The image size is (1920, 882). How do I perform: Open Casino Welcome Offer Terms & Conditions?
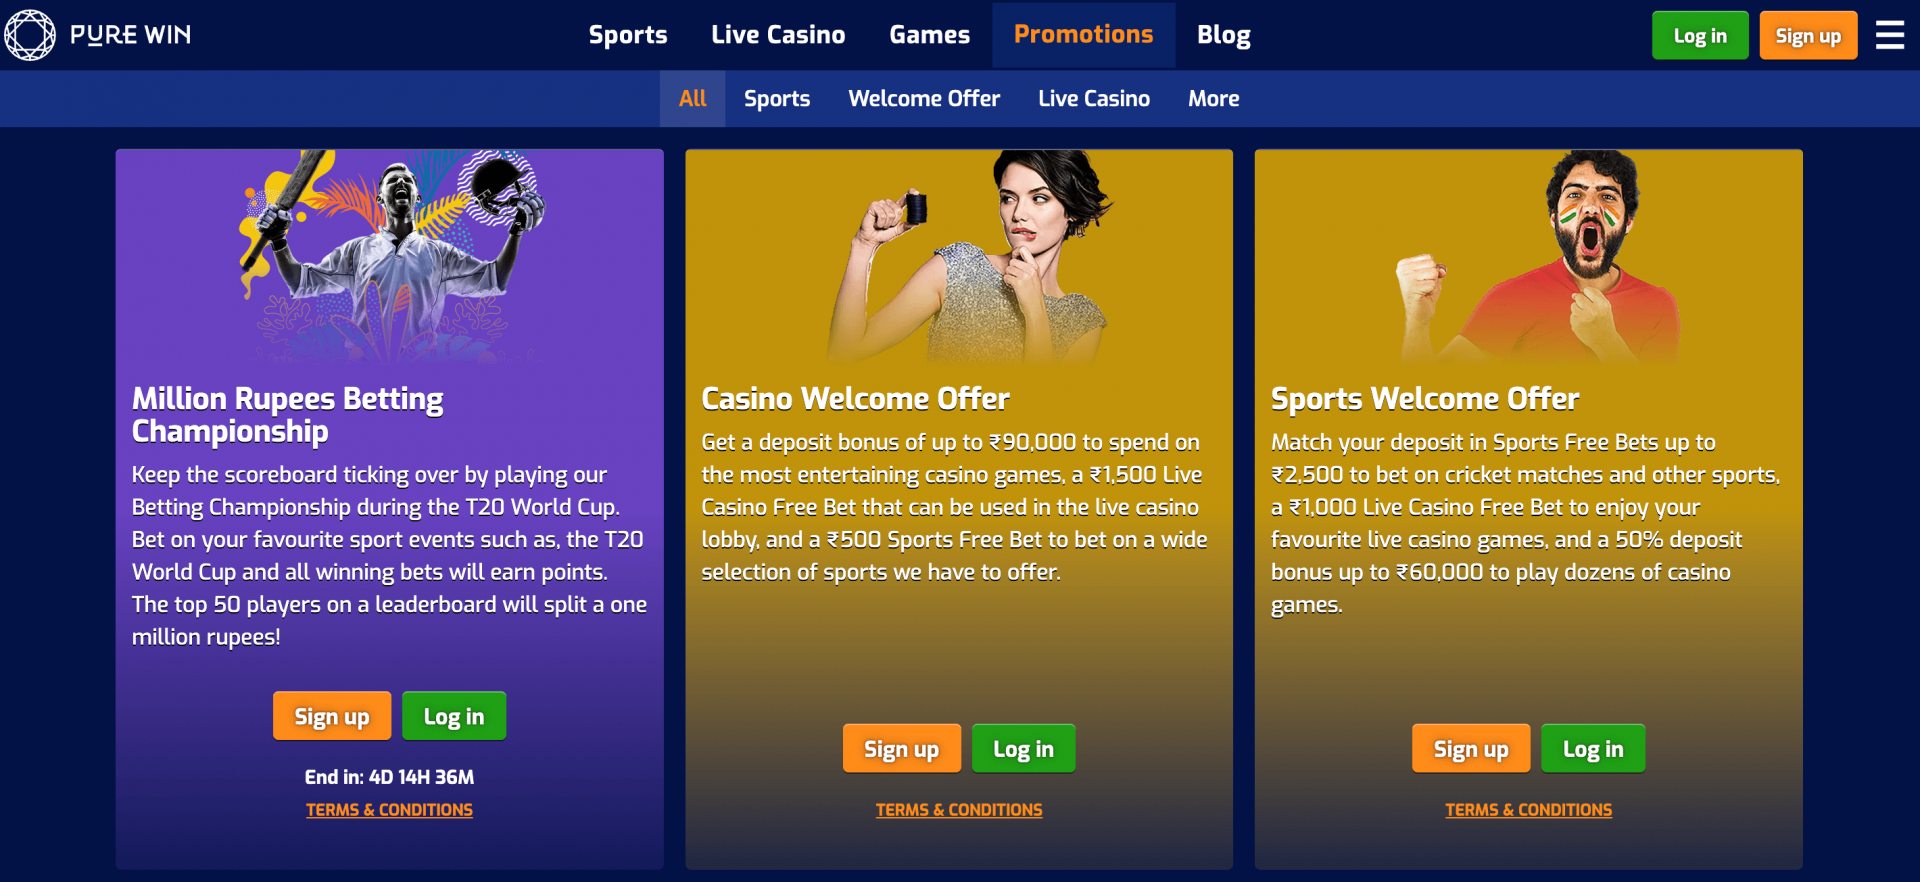(x=959, y=810)
